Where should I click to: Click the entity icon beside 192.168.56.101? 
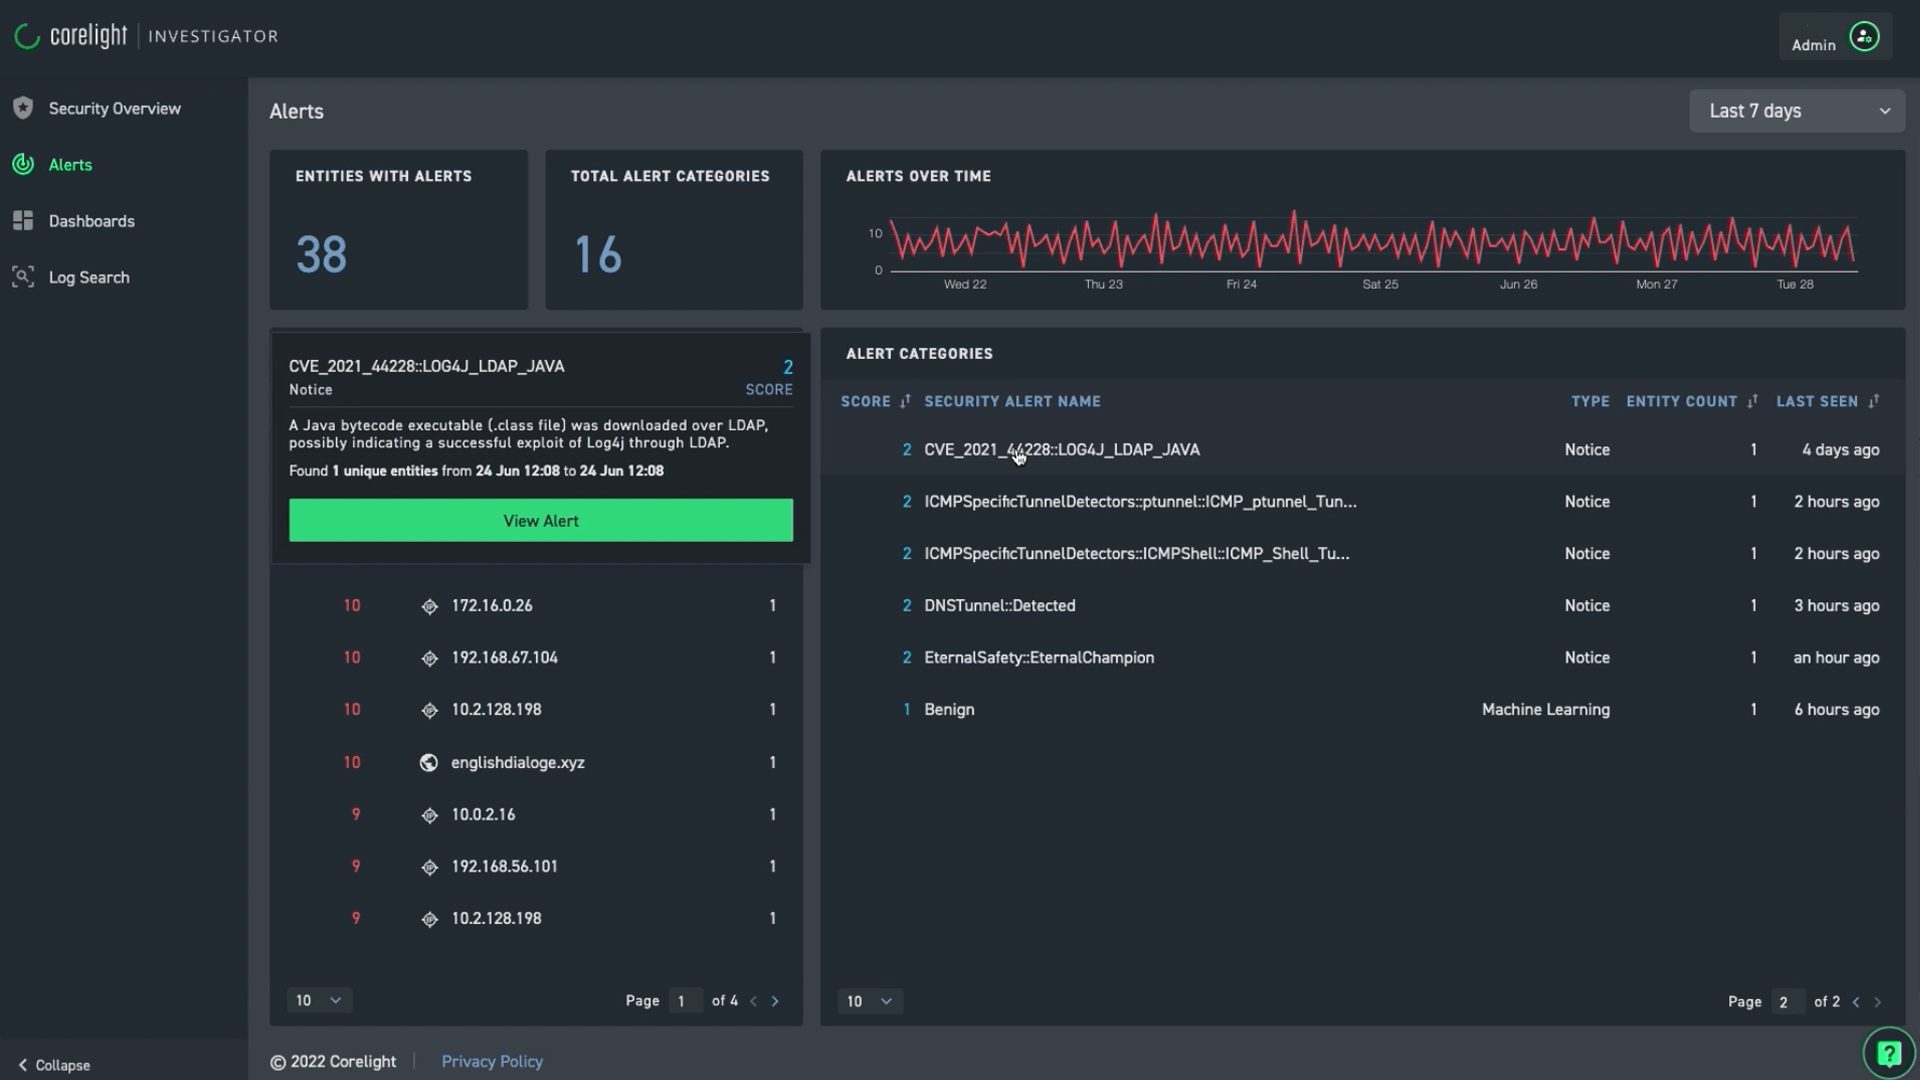(429, 867)
